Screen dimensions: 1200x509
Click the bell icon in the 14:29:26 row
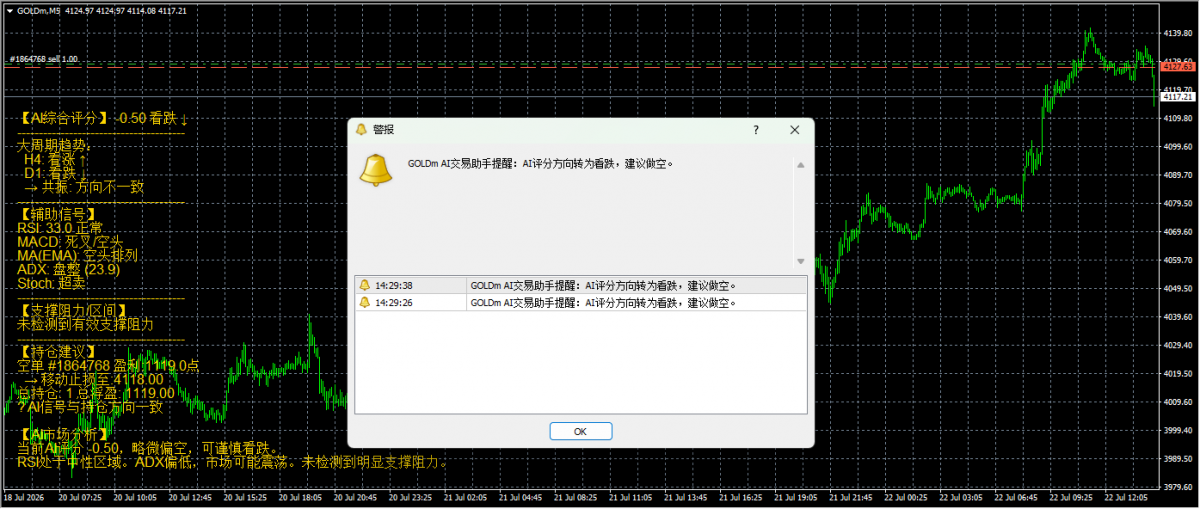click(365, 302)
